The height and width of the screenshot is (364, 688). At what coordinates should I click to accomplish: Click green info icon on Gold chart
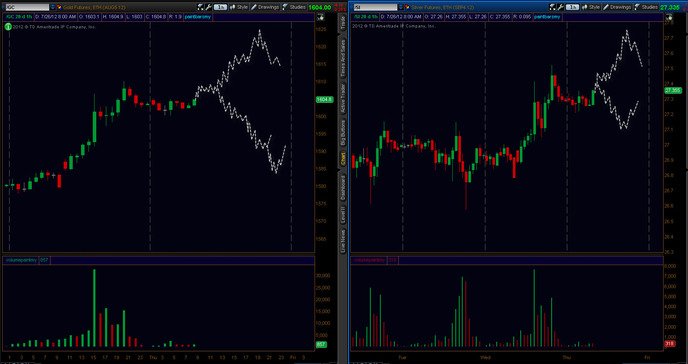point(8,27)
